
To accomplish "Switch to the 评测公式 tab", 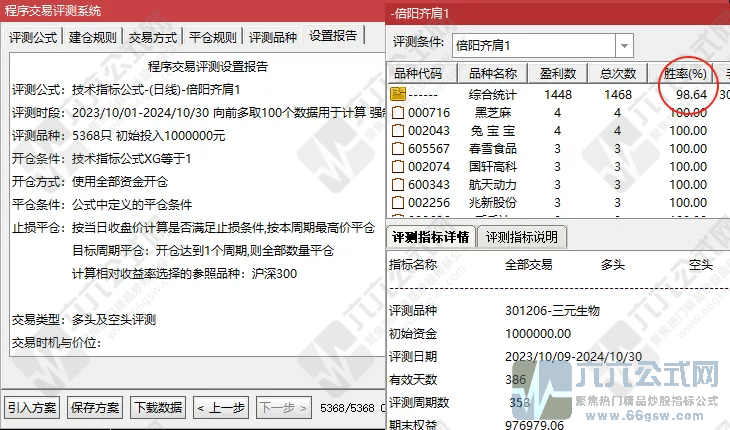I will [33, 38].
